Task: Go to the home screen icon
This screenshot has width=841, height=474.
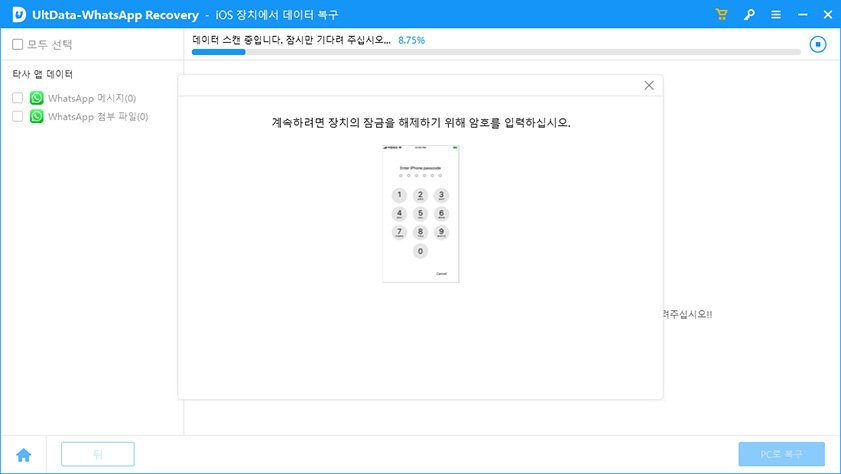Action: click(23, 454)
